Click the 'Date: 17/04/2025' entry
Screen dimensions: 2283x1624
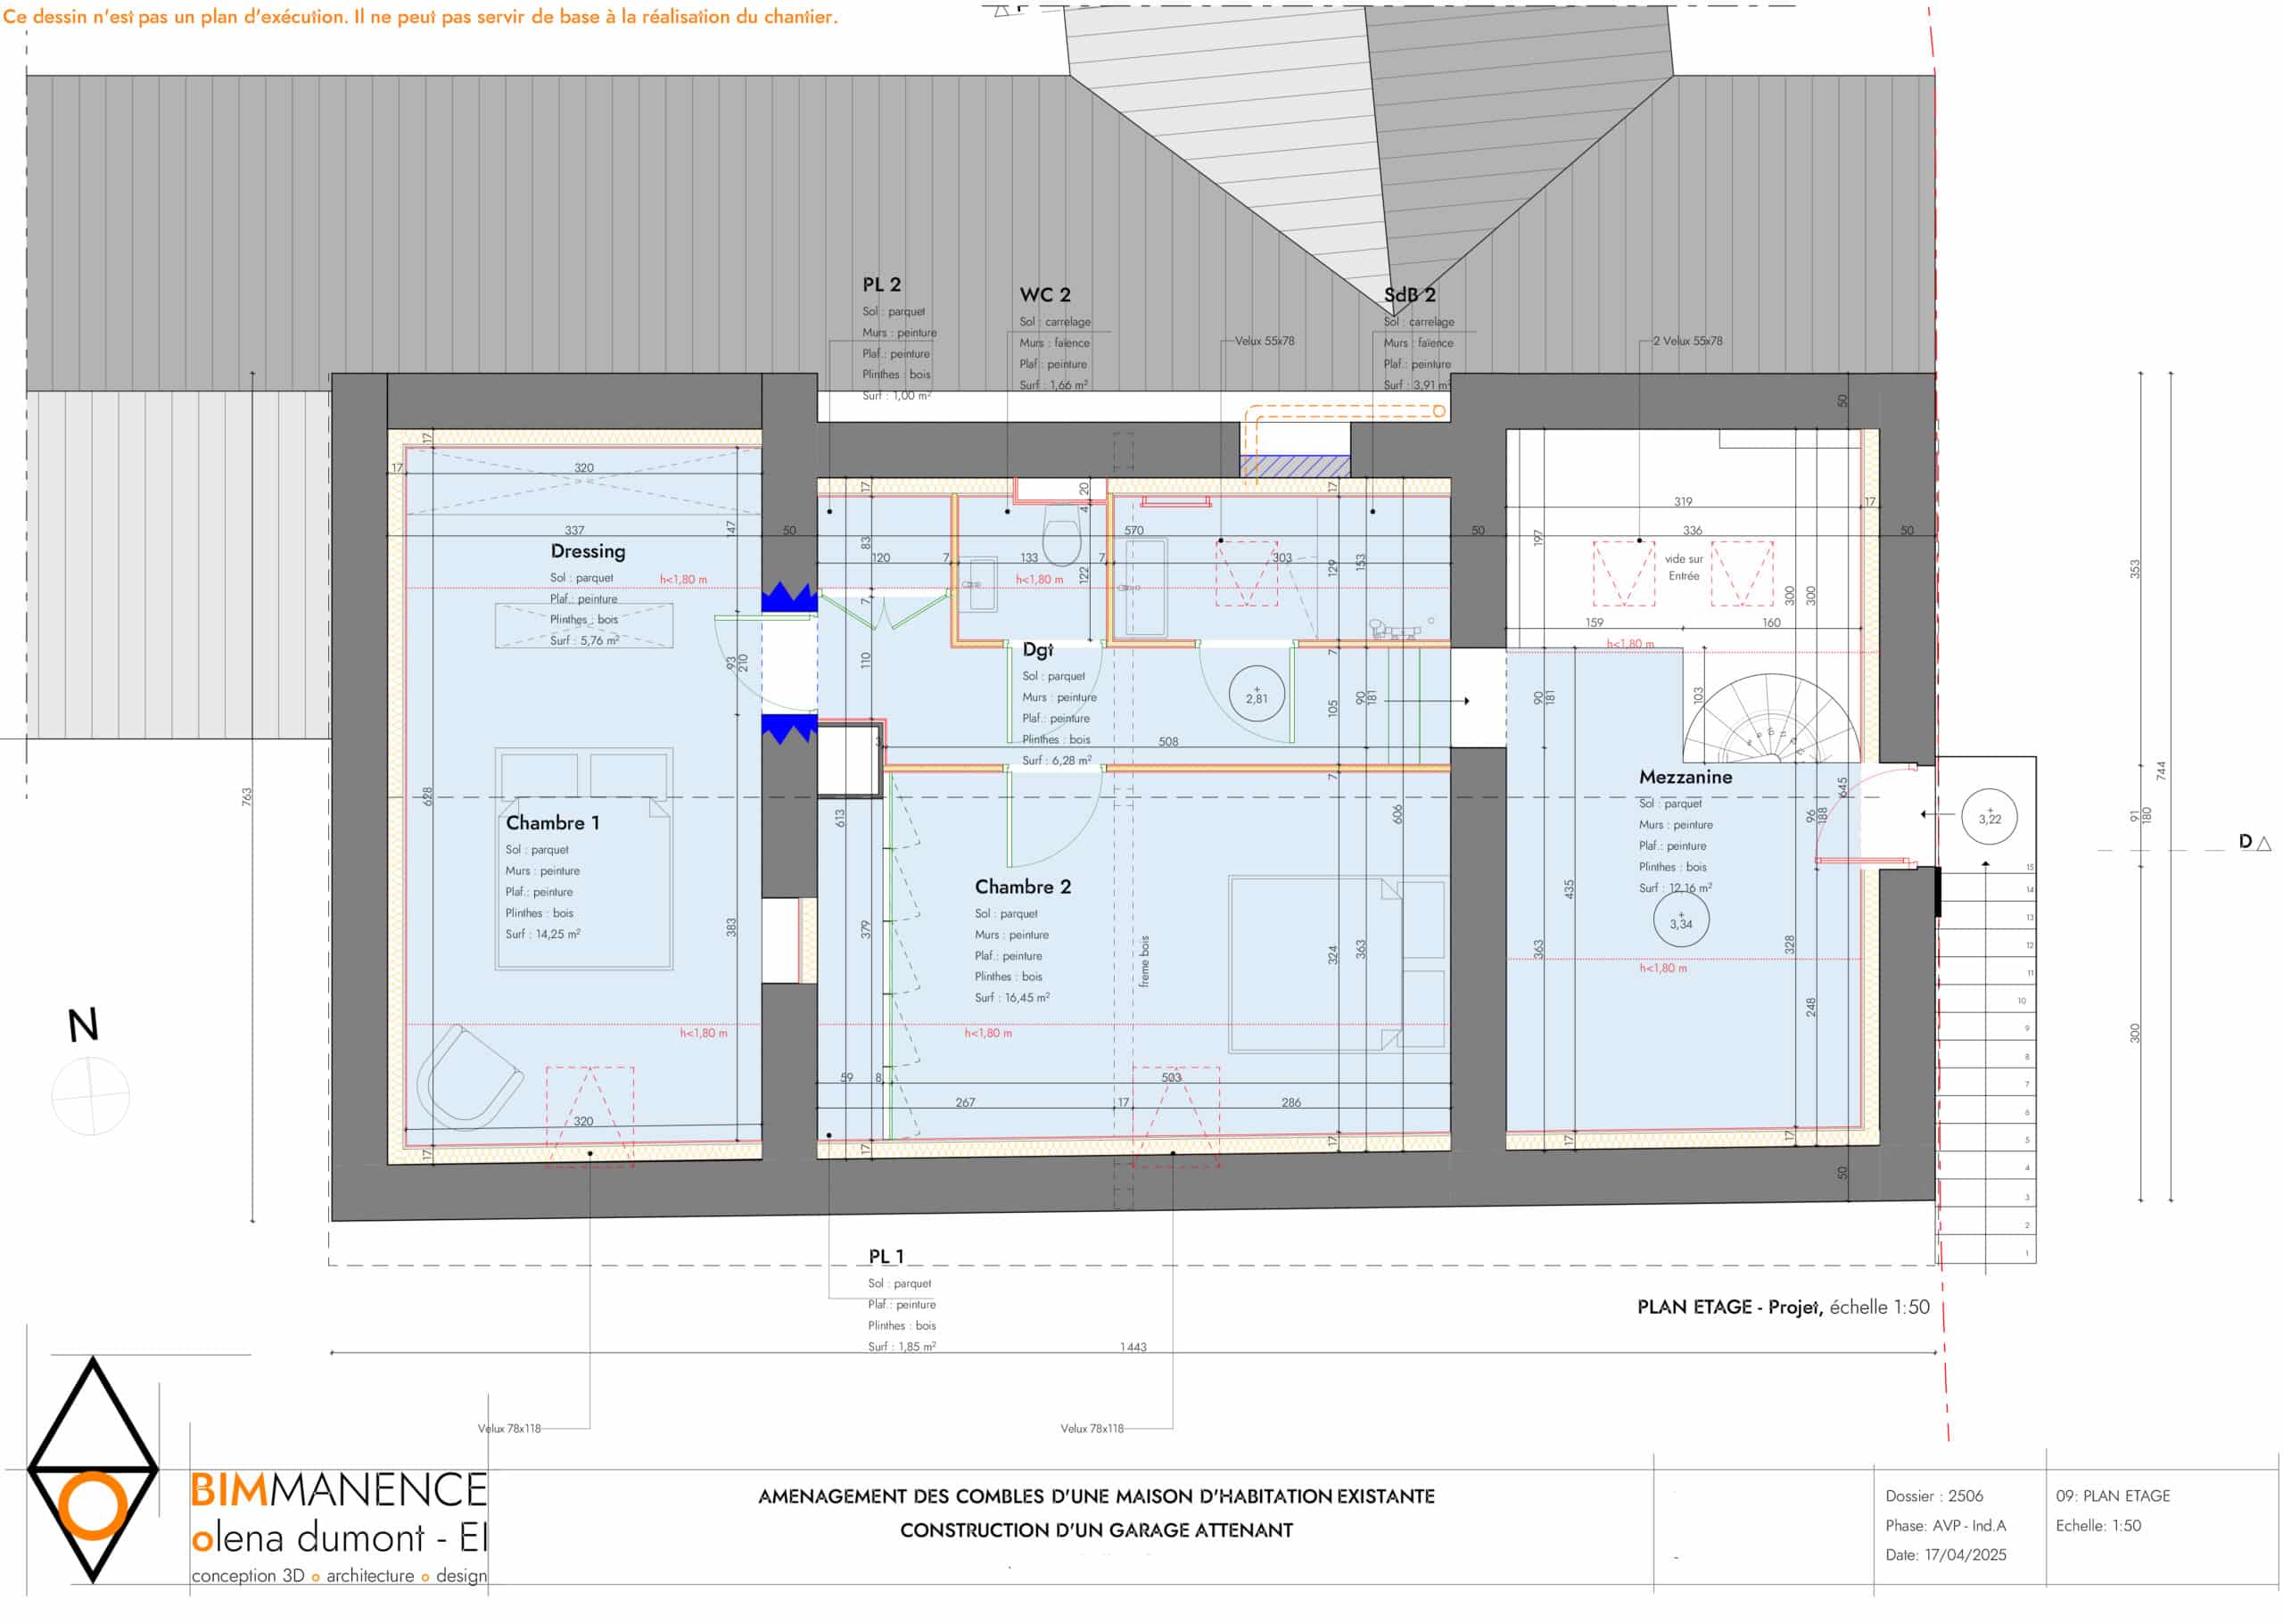click(1945, 1555)
